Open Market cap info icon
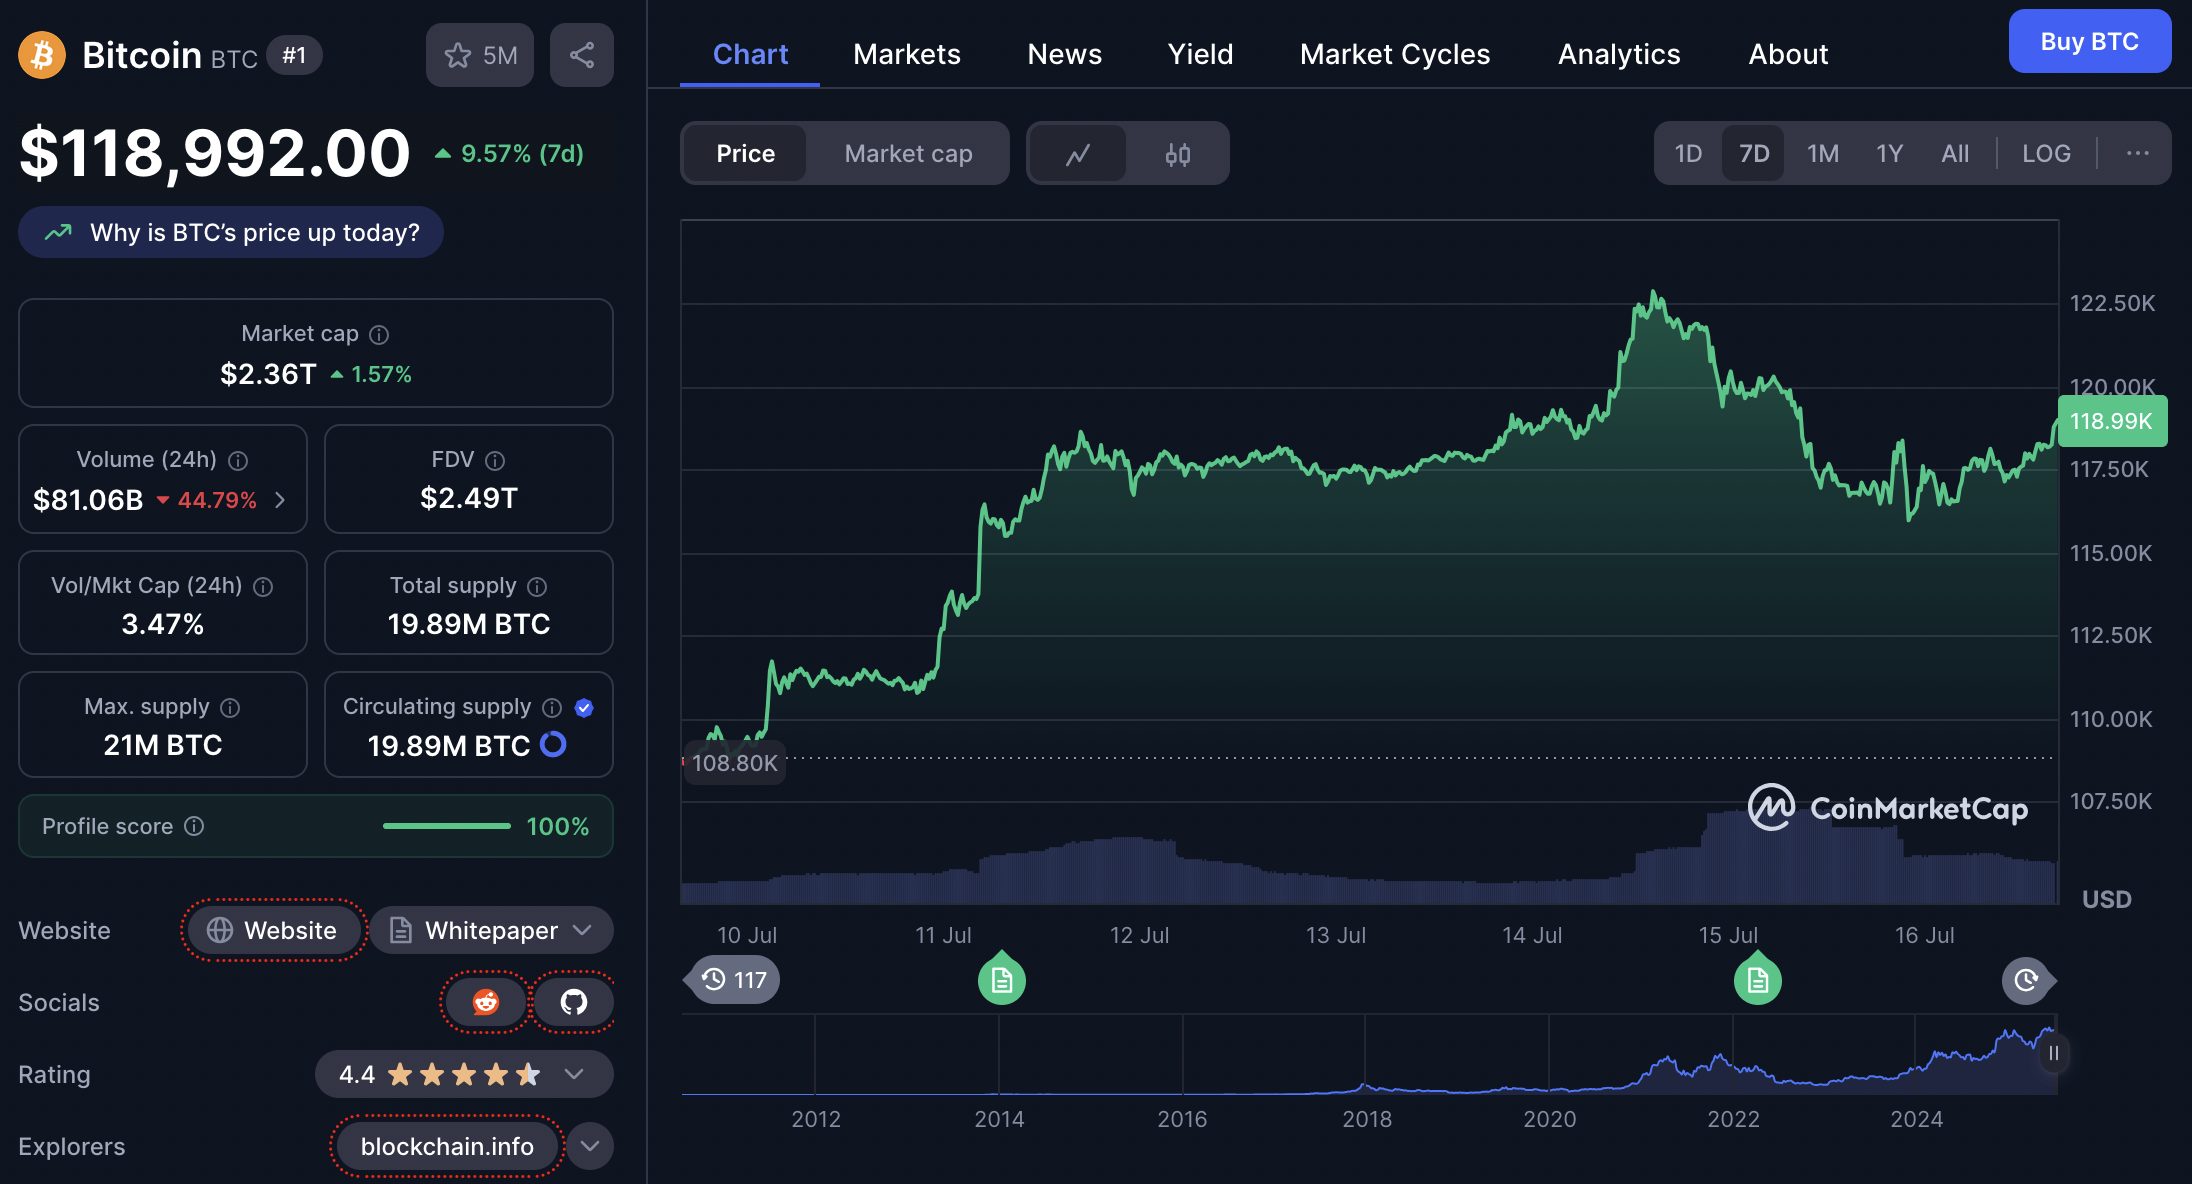2192x1184 pixels. pos(379,335)
